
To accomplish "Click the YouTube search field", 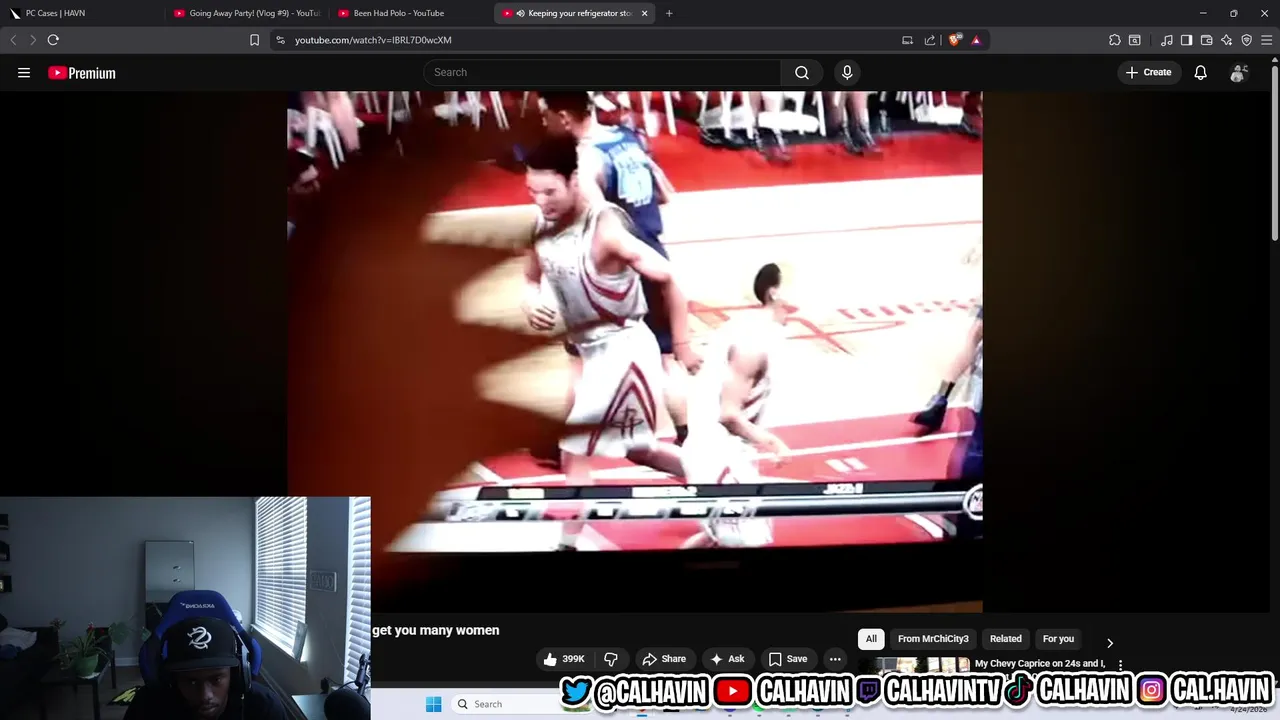I will [x=602, y=72].
